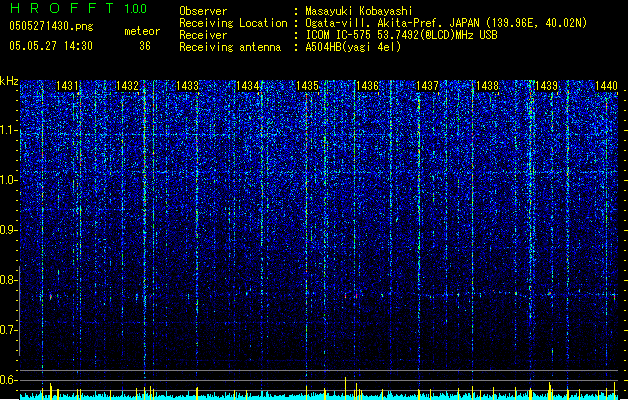Screen dimensions: 629x400
Task: Click the 0.9 kHz axis tick label
Action: click(x=9, y=230)
